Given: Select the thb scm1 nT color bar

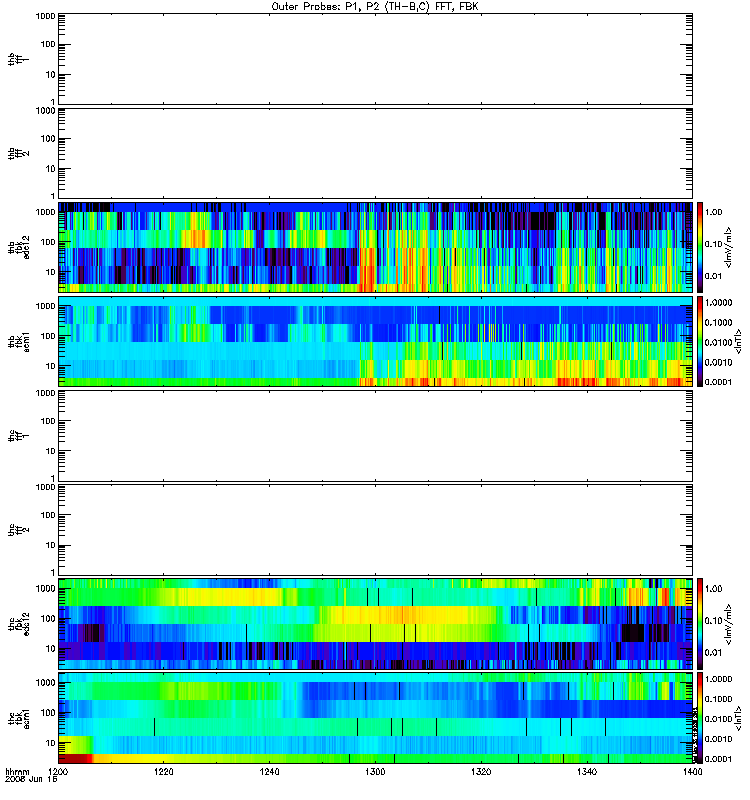Looking at the screenshot, I should (700, 341).
